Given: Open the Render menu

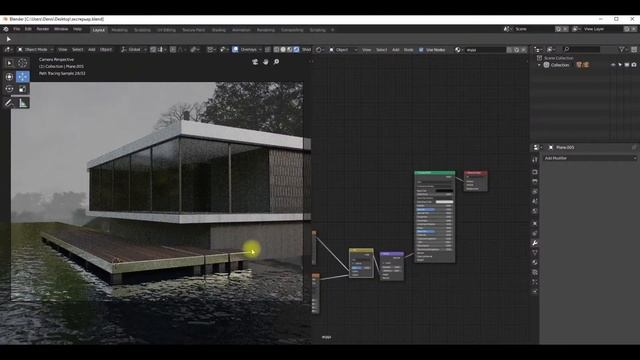Looking at the screenshot, I should 43,29.
